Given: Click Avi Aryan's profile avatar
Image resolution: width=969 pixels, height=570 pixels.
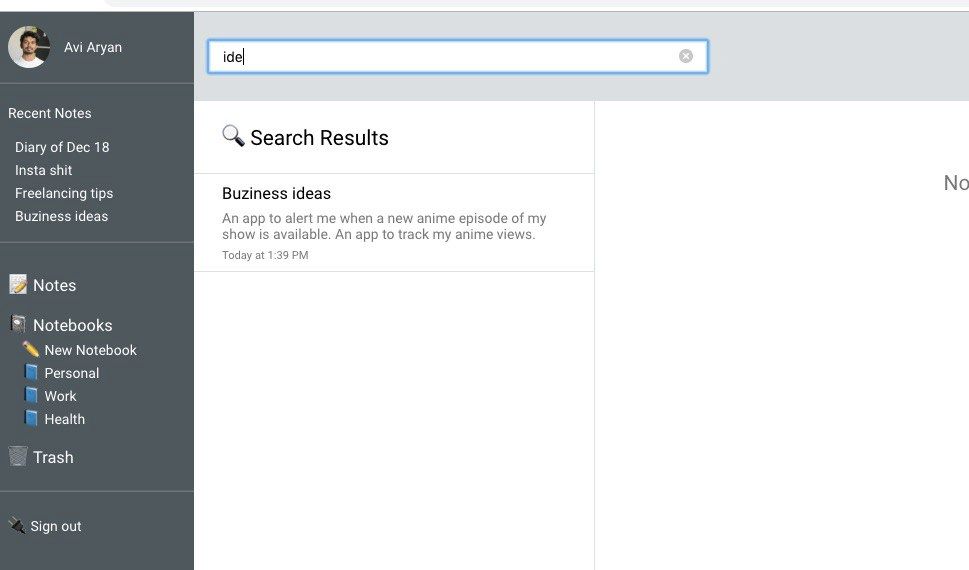Looking at the screenshot, I should [x=29, y=47].
